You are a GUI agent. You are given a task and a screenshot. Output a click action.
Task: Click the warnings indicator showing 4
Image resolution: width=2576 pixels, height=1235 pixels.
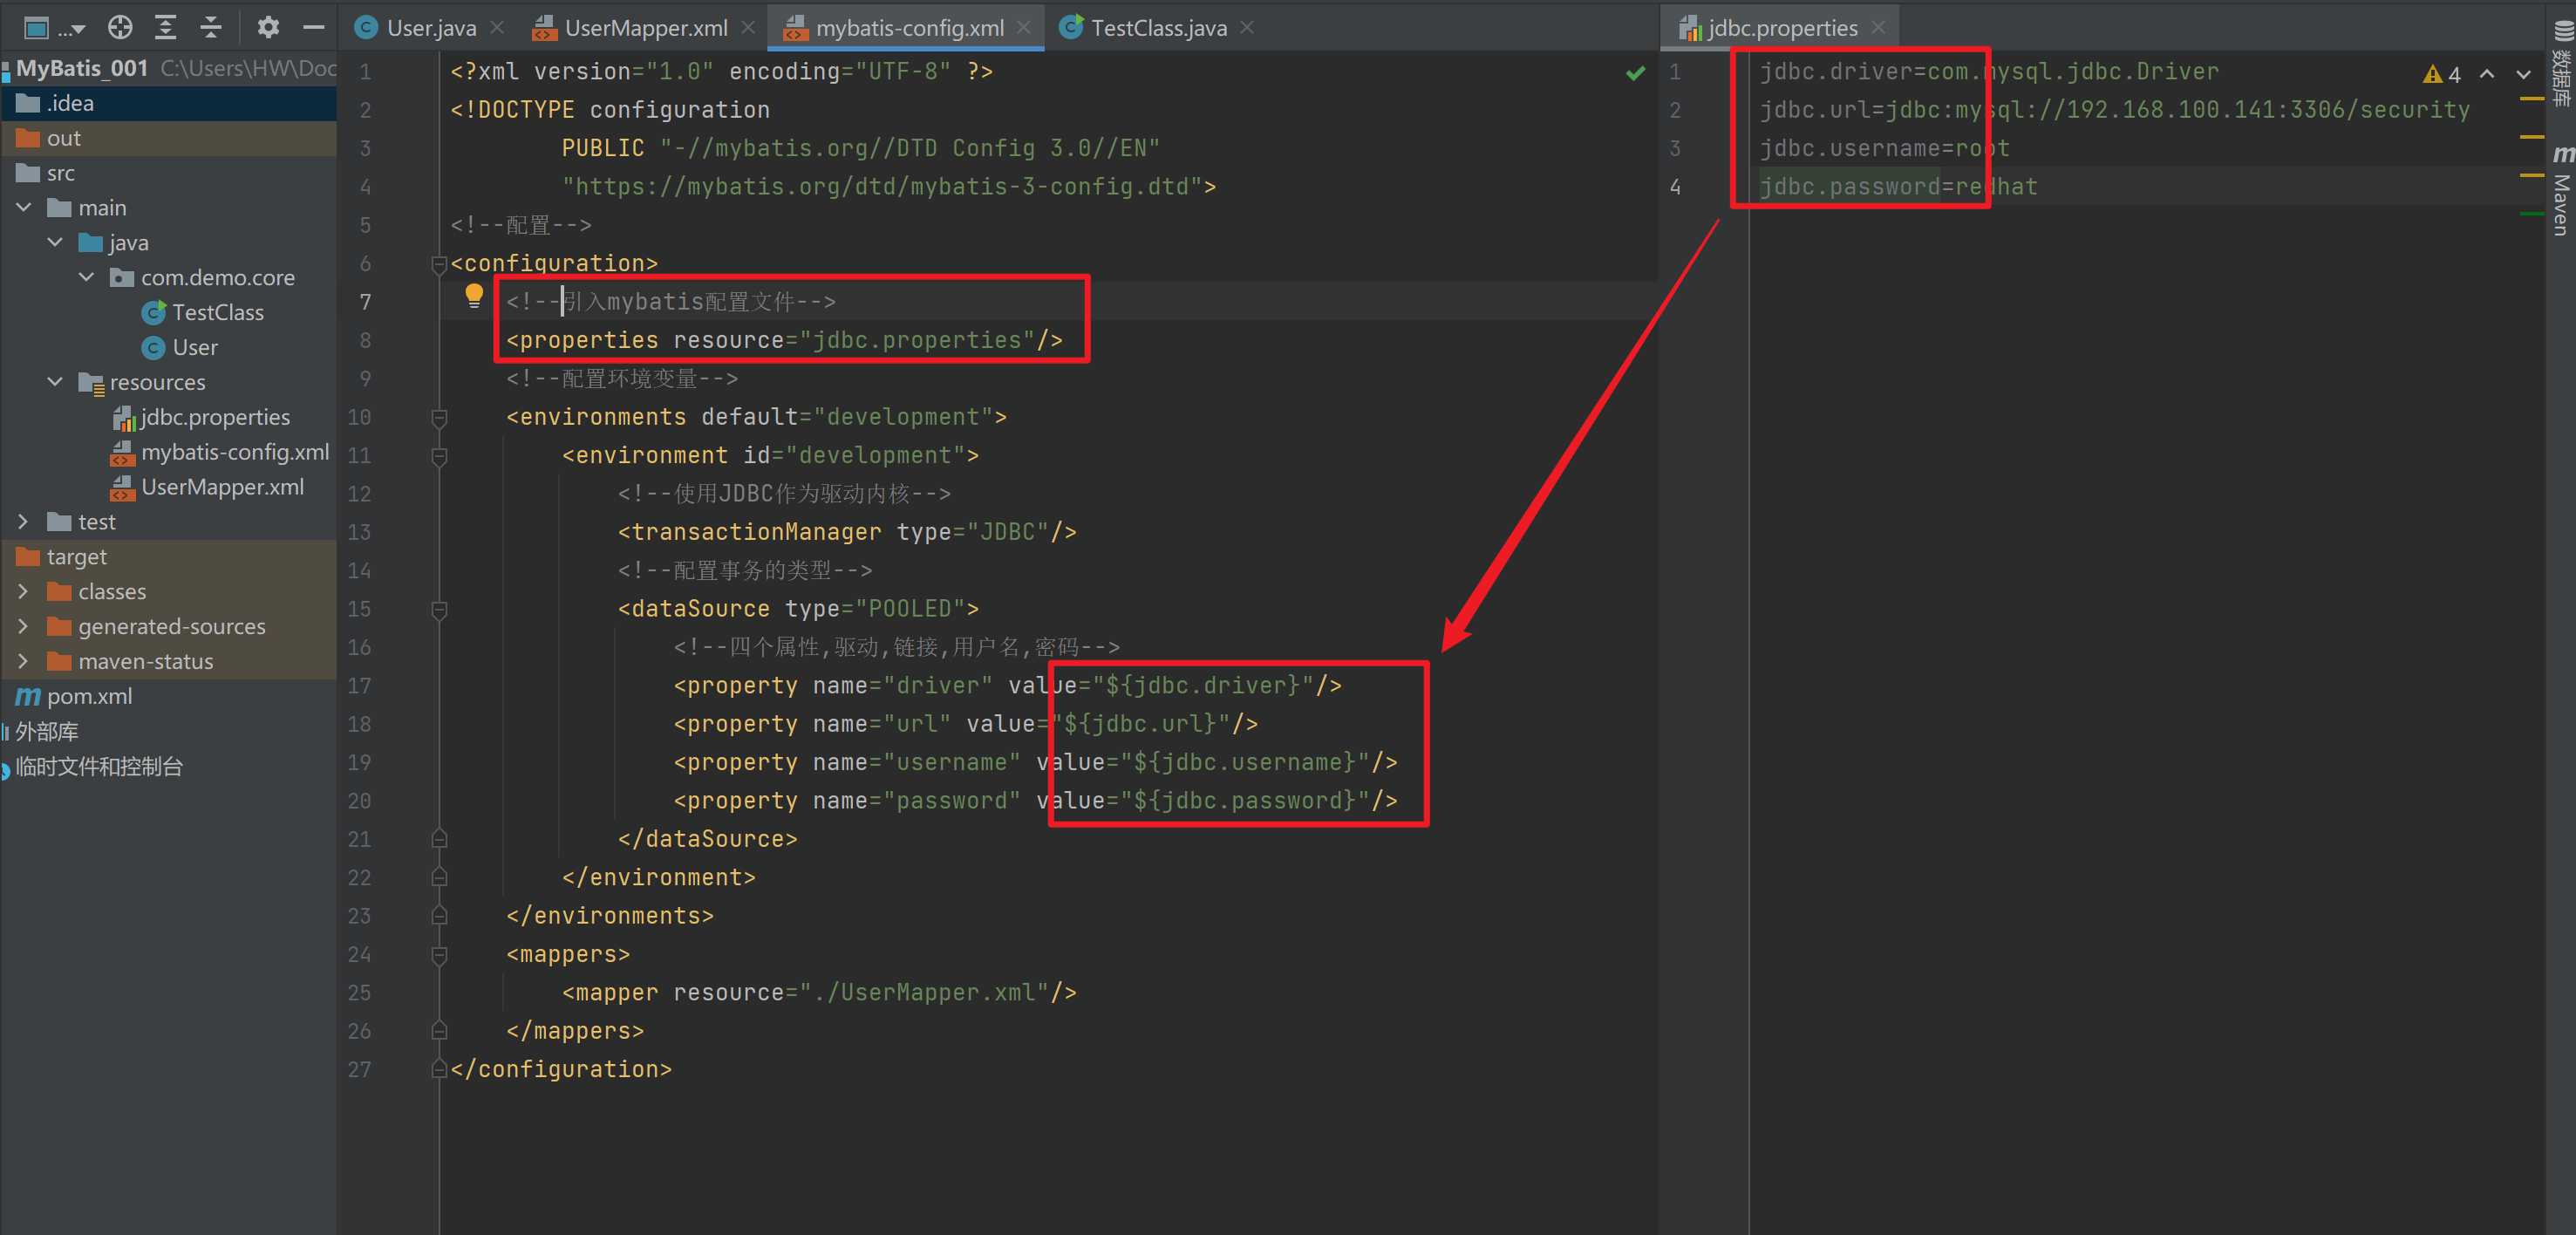point(2442,74)
